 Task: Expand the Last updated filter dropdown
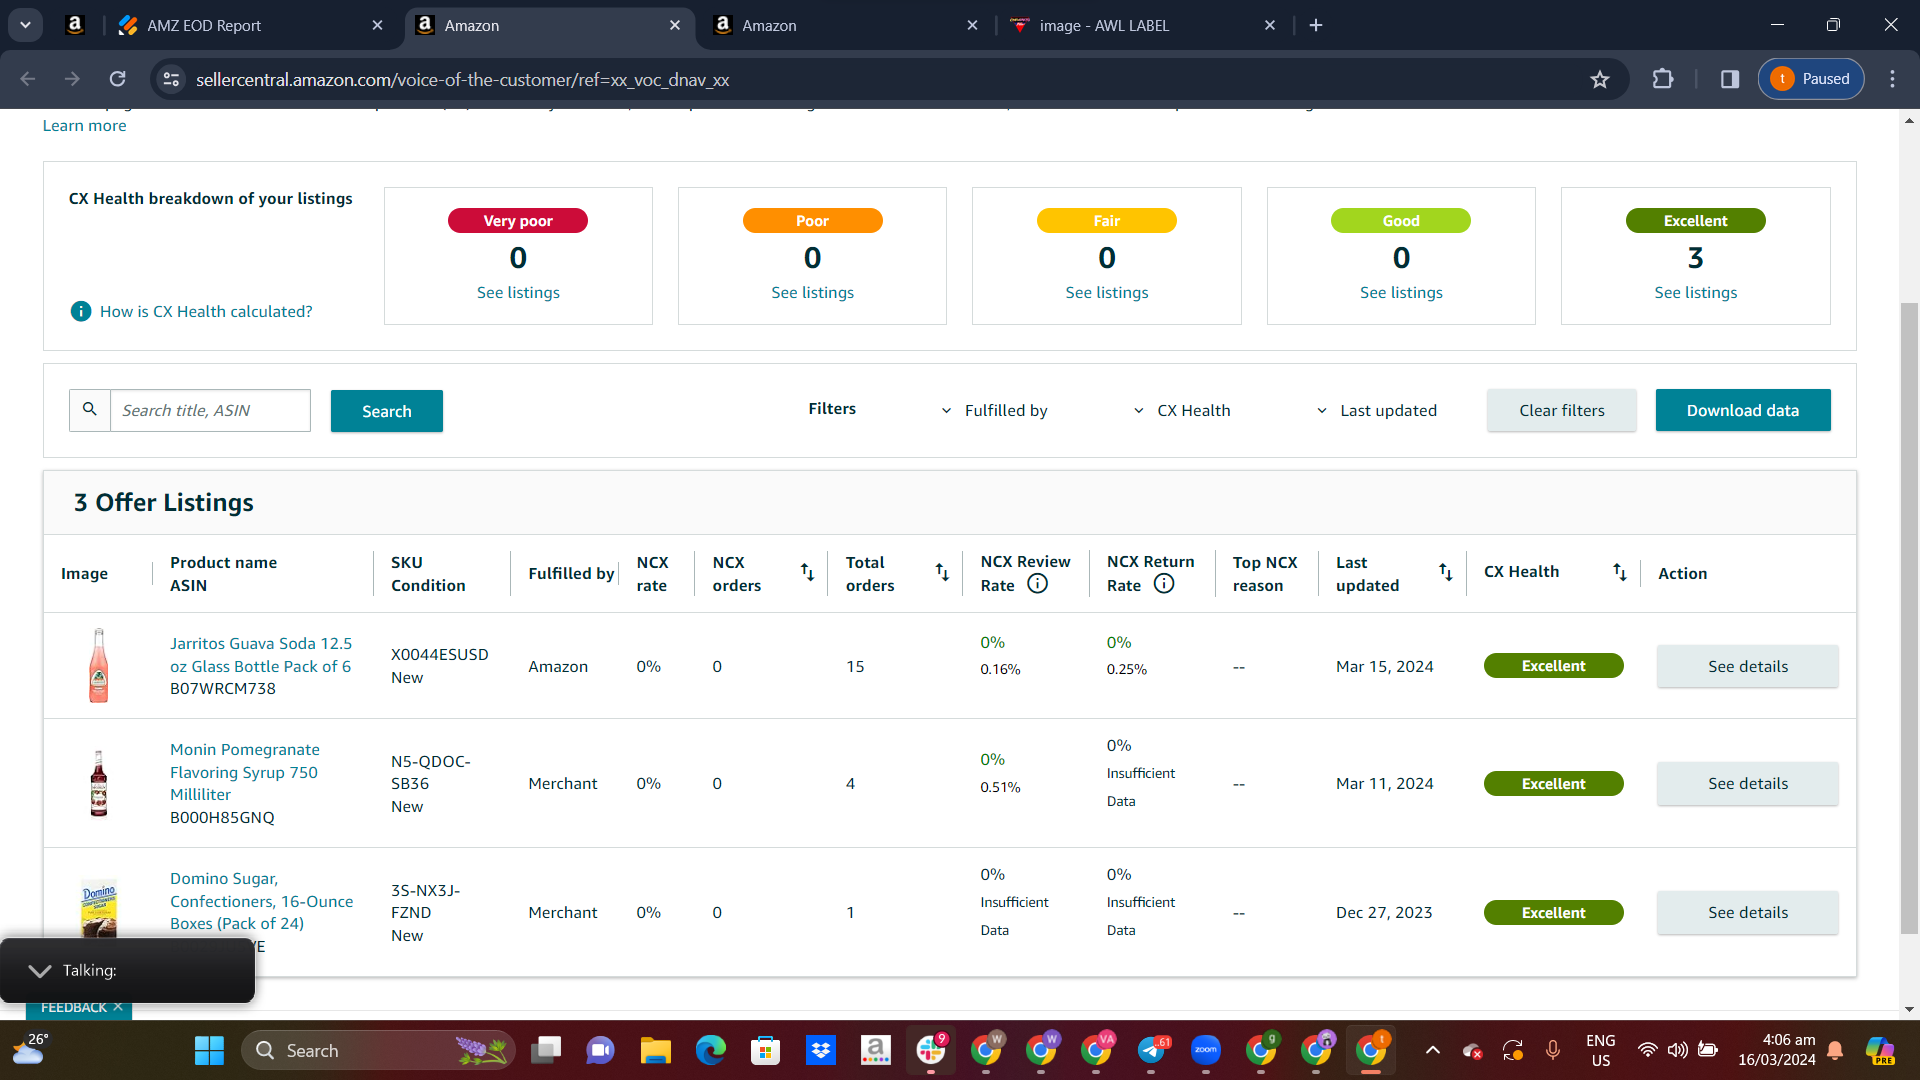1376,411
